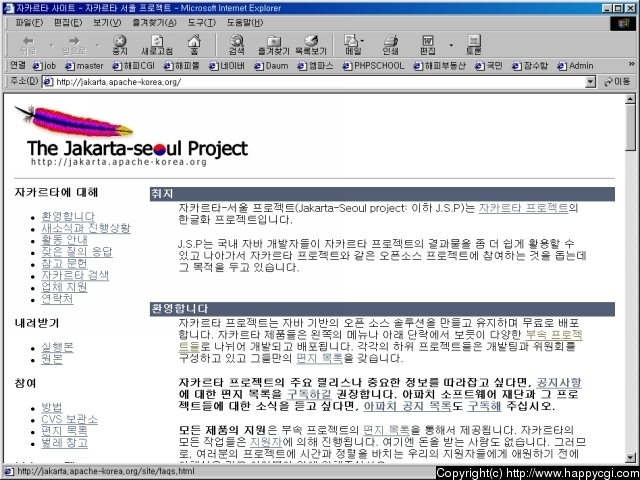
Task: Follow the 공지사항 link in the paragraph
Action: click(559, 383)
